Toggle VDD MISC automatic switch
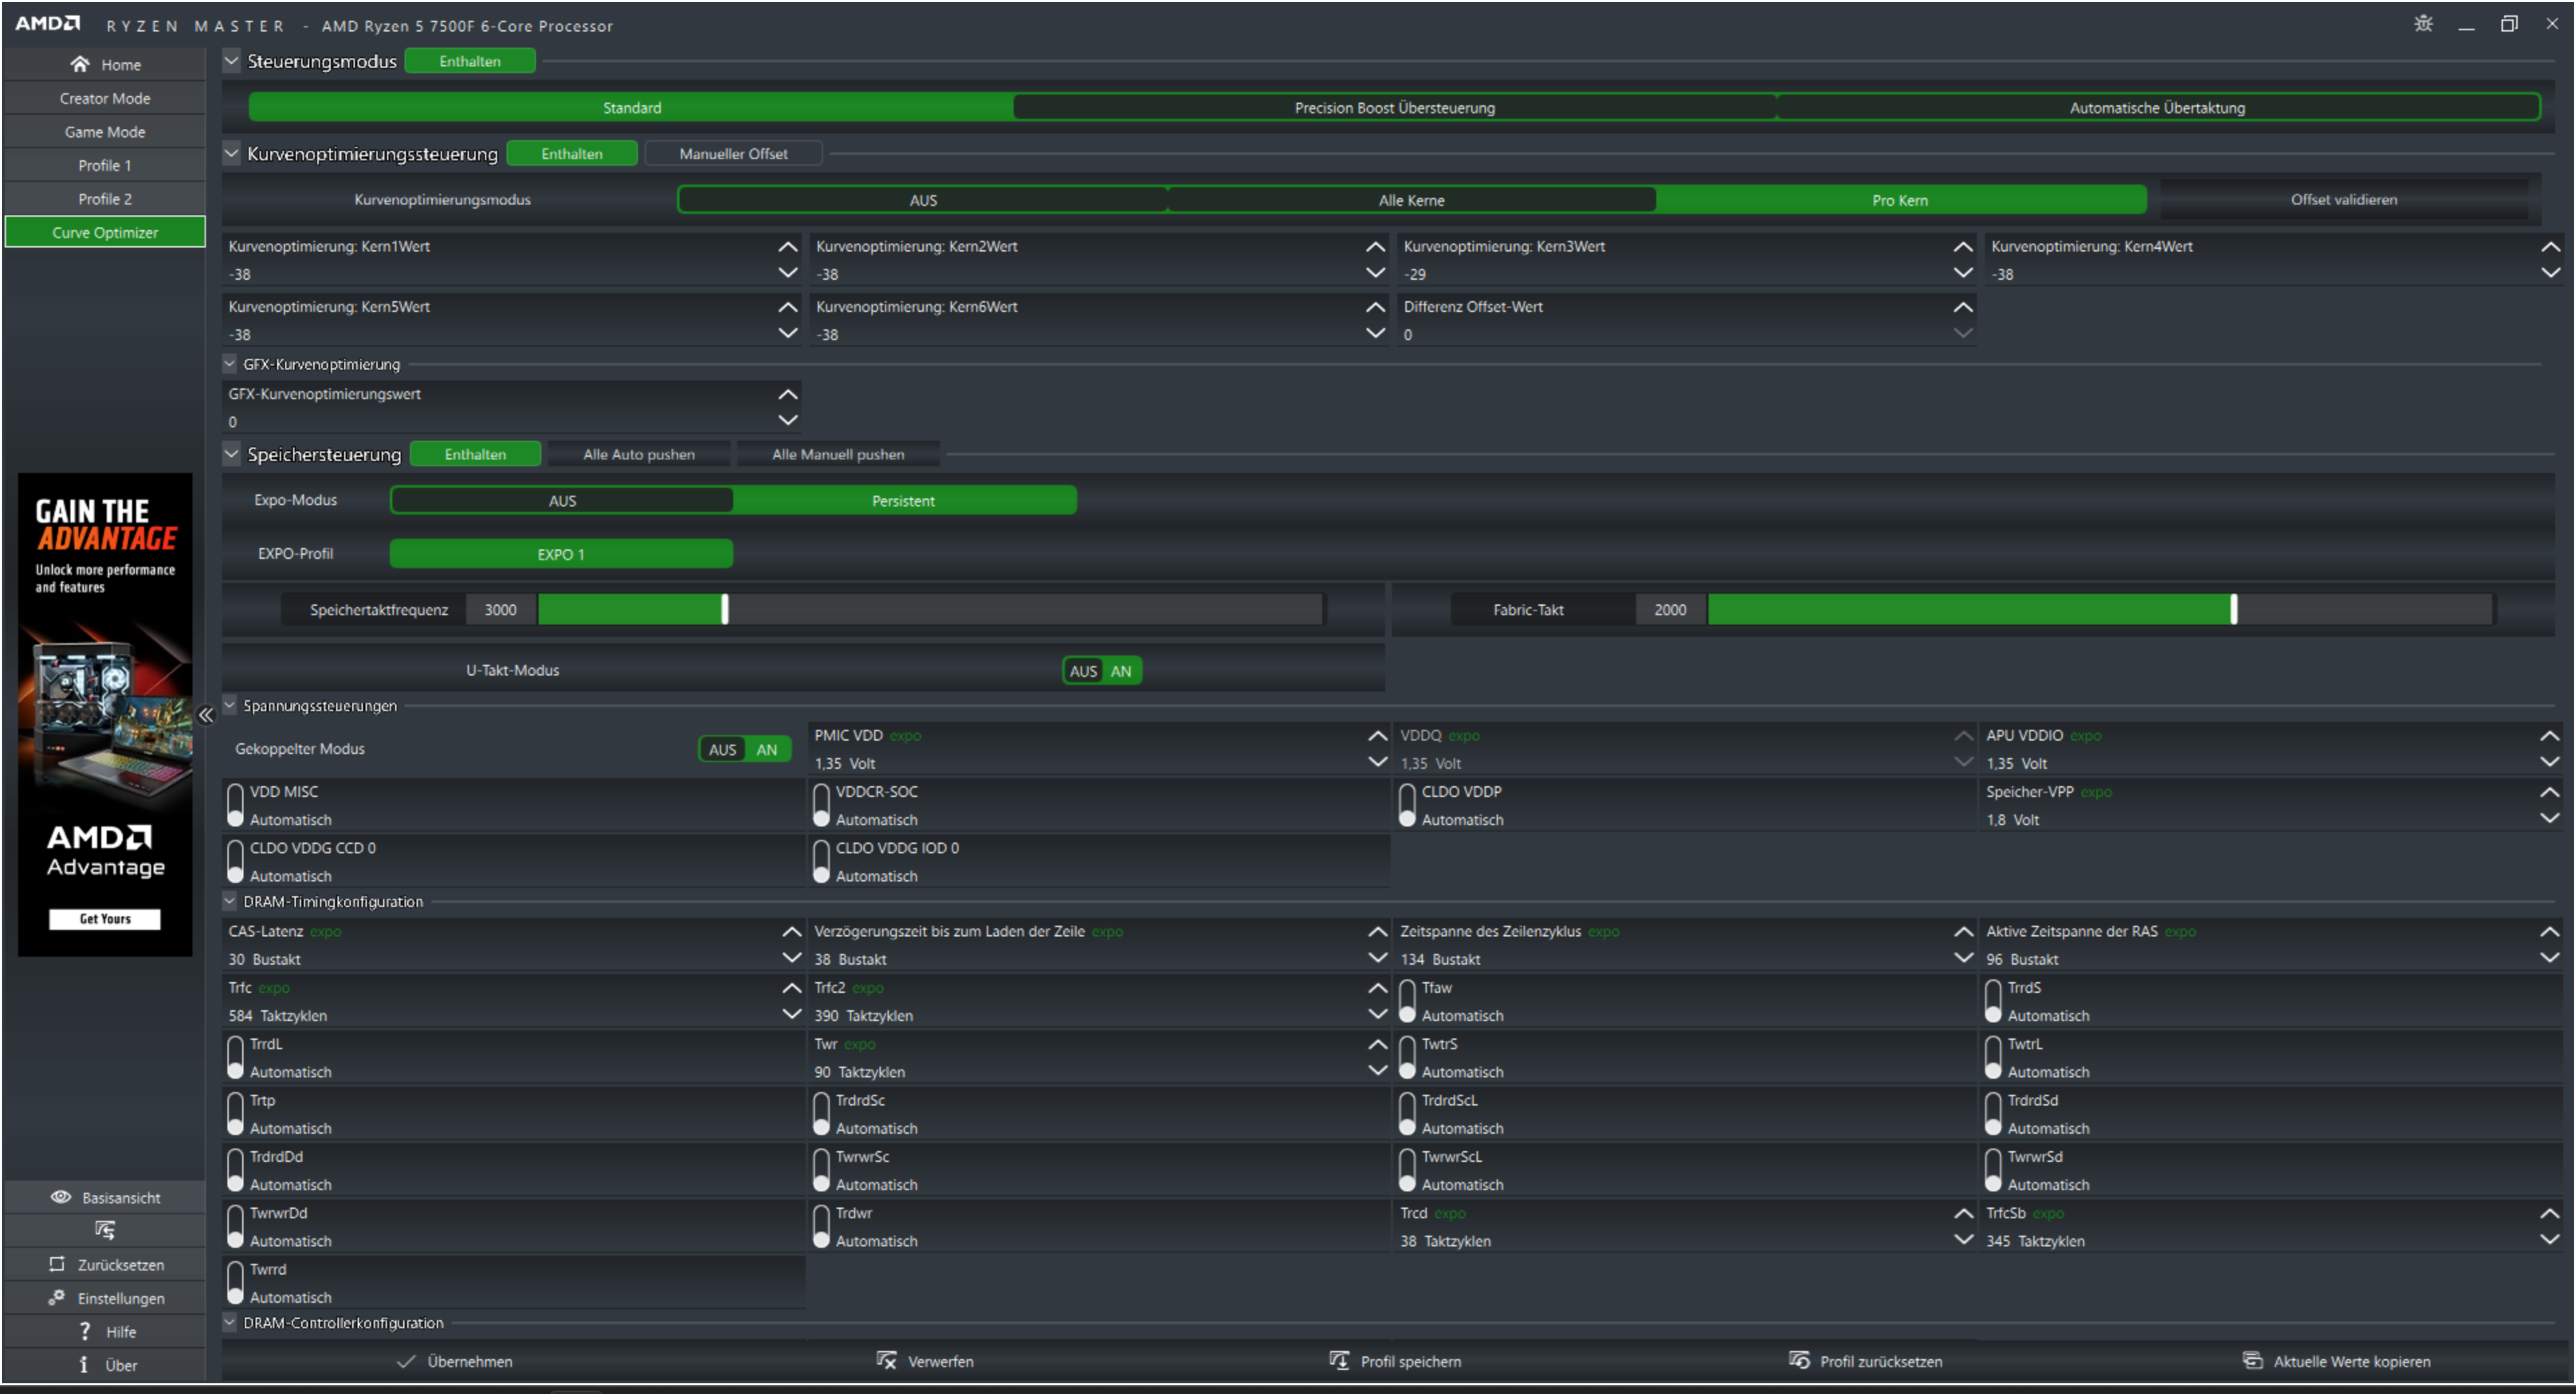The height and width of the screenshot is (1394, 2576). [235, 804]
